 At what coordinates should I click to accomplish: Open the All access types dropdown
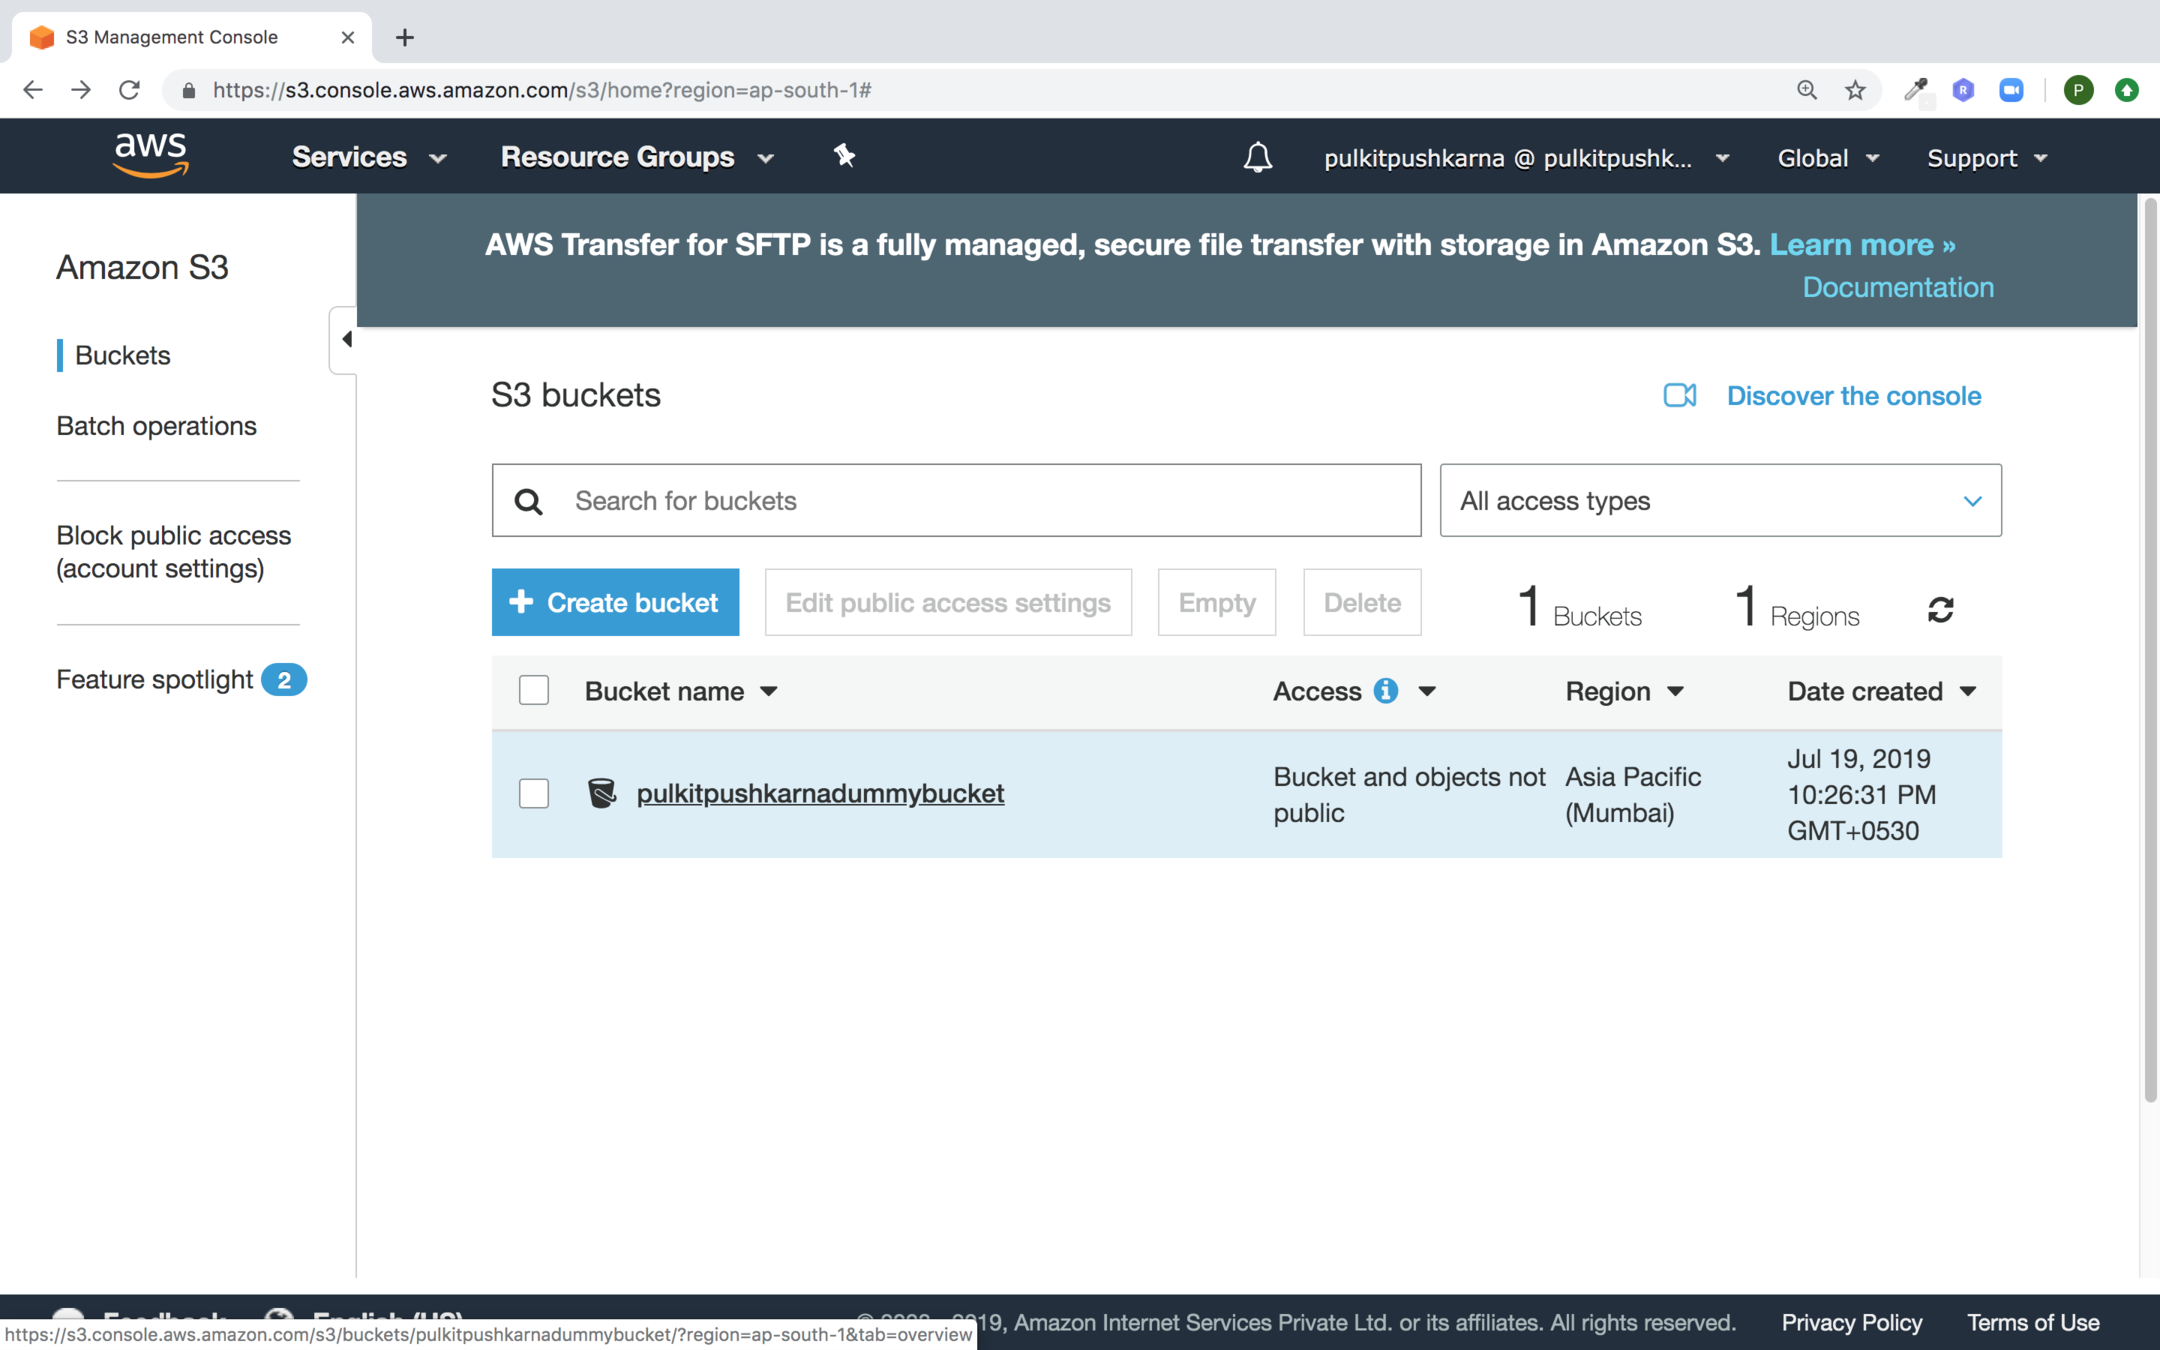pos(1720,500)
